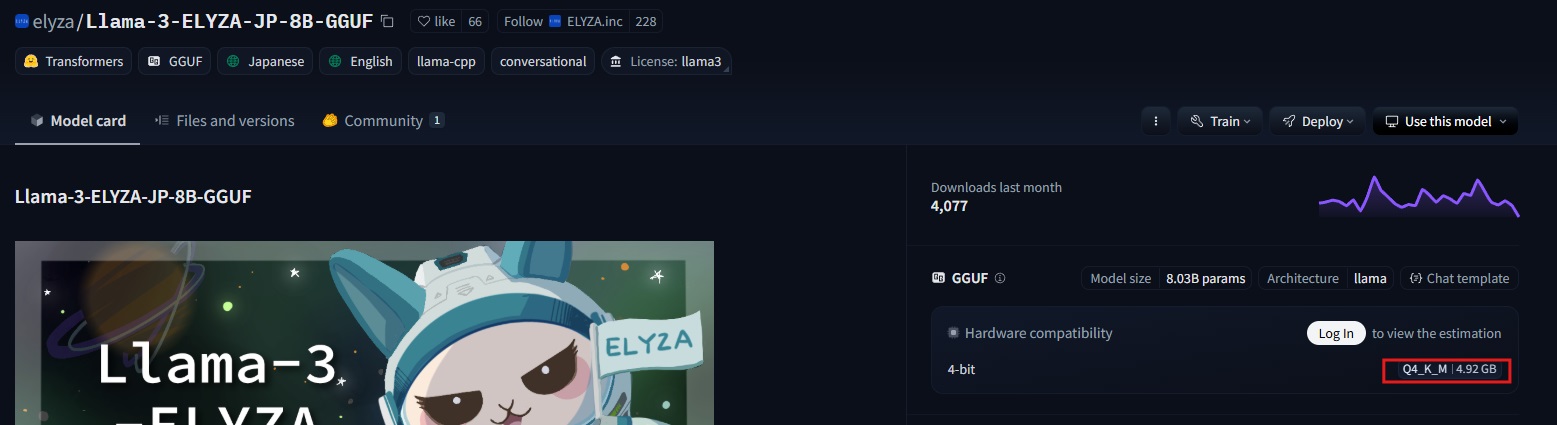Image resolution: width=1557 pixels, height=425 pixels.
Task: Follow ELYZA.inc organization
Action: 579,21
